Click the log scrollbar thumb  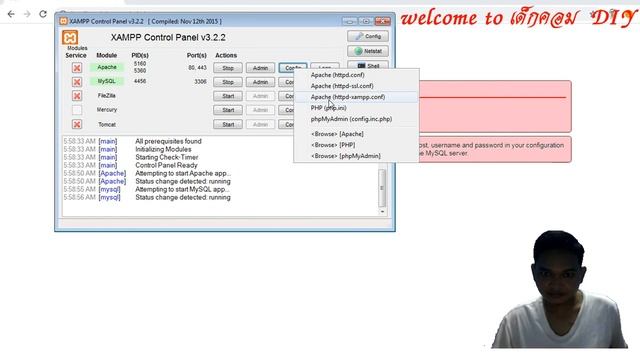[382, 188]
